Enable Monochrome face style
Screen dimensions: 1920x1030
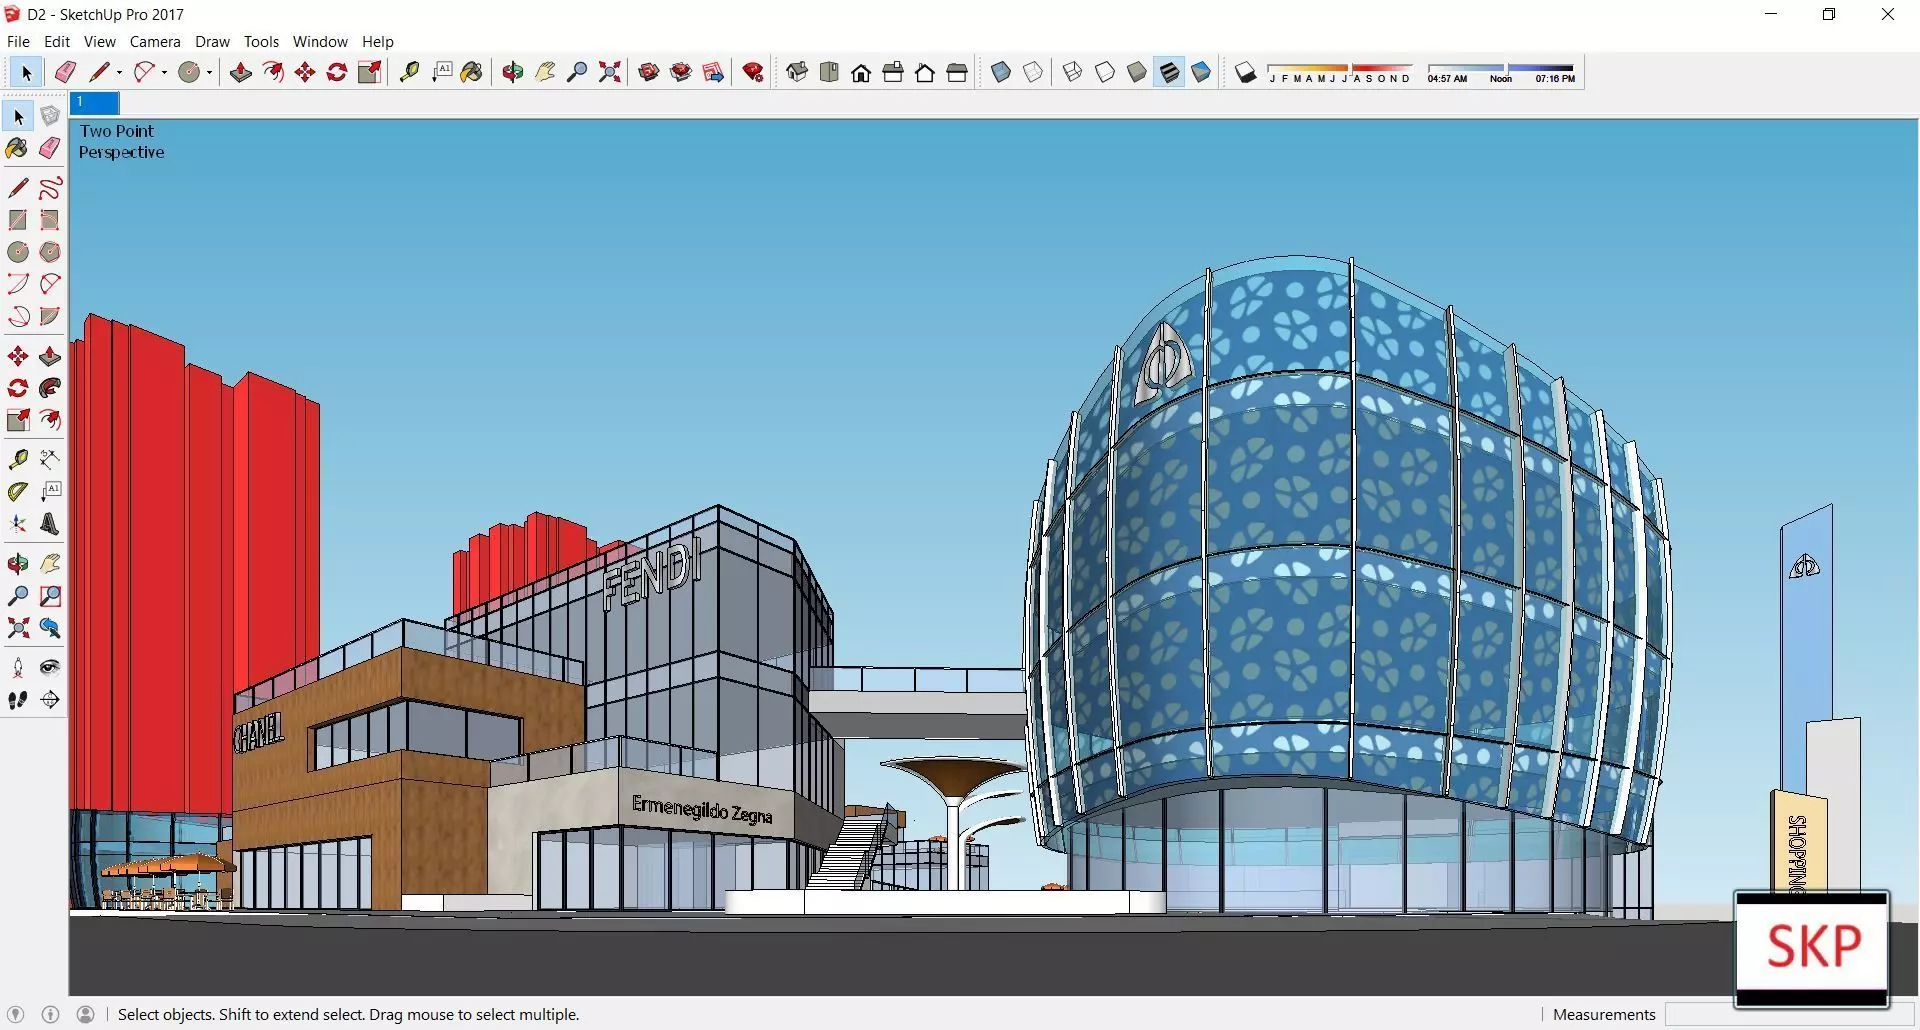click(1201, 72)
